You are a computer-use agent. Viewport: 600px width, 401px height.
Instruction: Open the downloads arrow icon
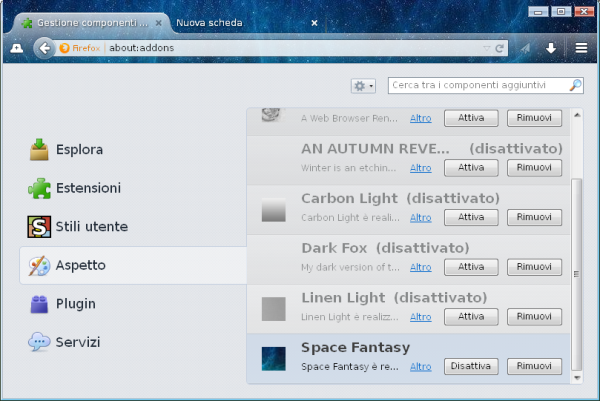[551, 48]
